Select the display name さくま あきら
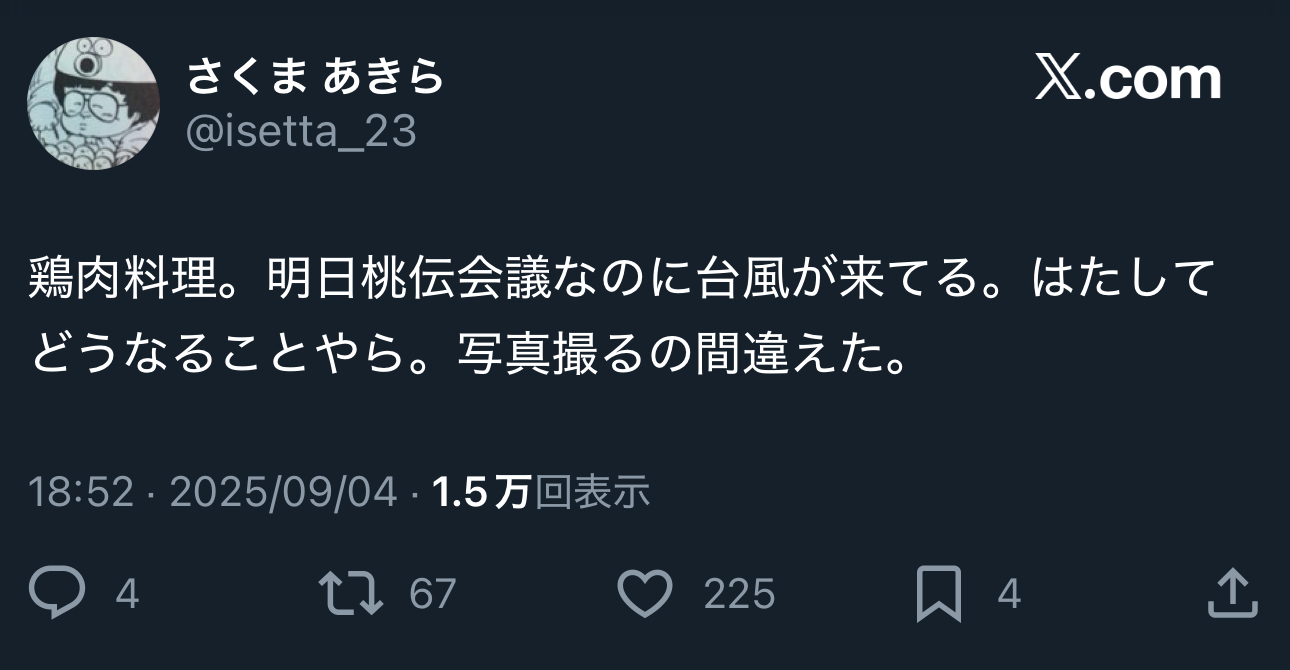 pyautogui.click(x=315, y=77)
